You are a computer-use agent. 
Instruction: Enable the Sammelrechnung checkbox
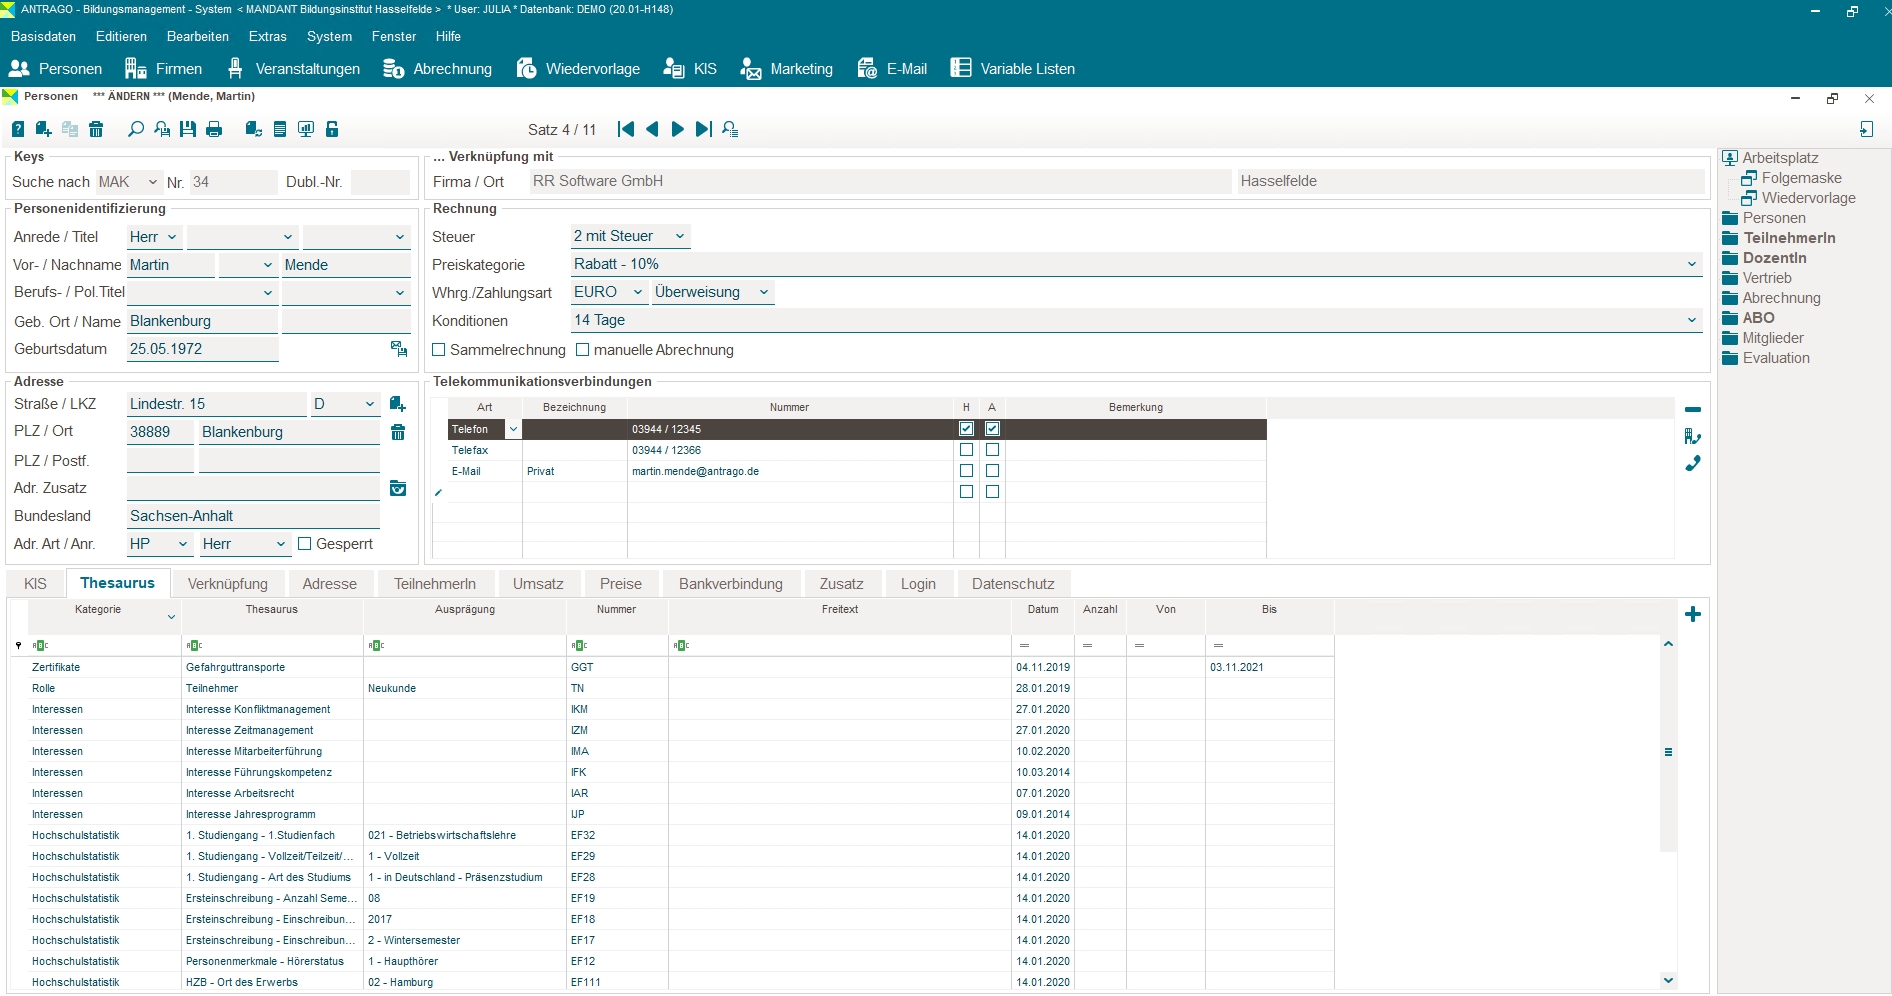[439, 350]
